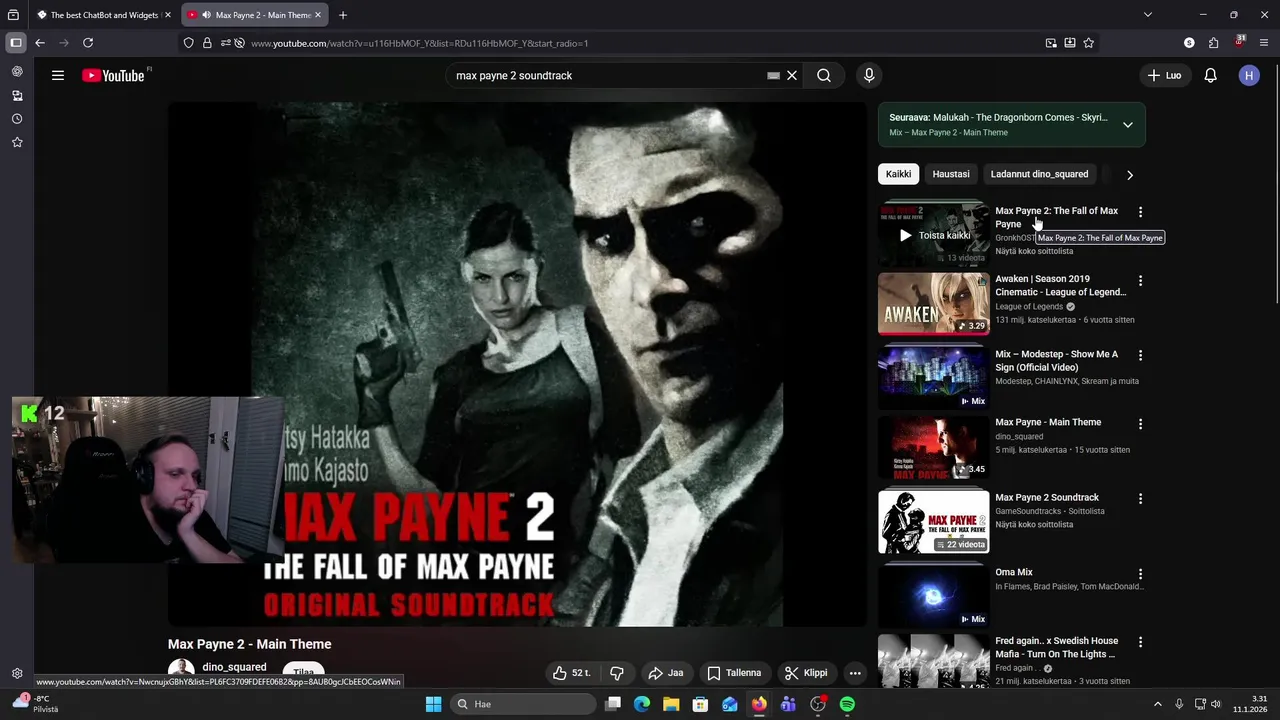Open options for Awaken Season 2019 video

(1140, 281)
